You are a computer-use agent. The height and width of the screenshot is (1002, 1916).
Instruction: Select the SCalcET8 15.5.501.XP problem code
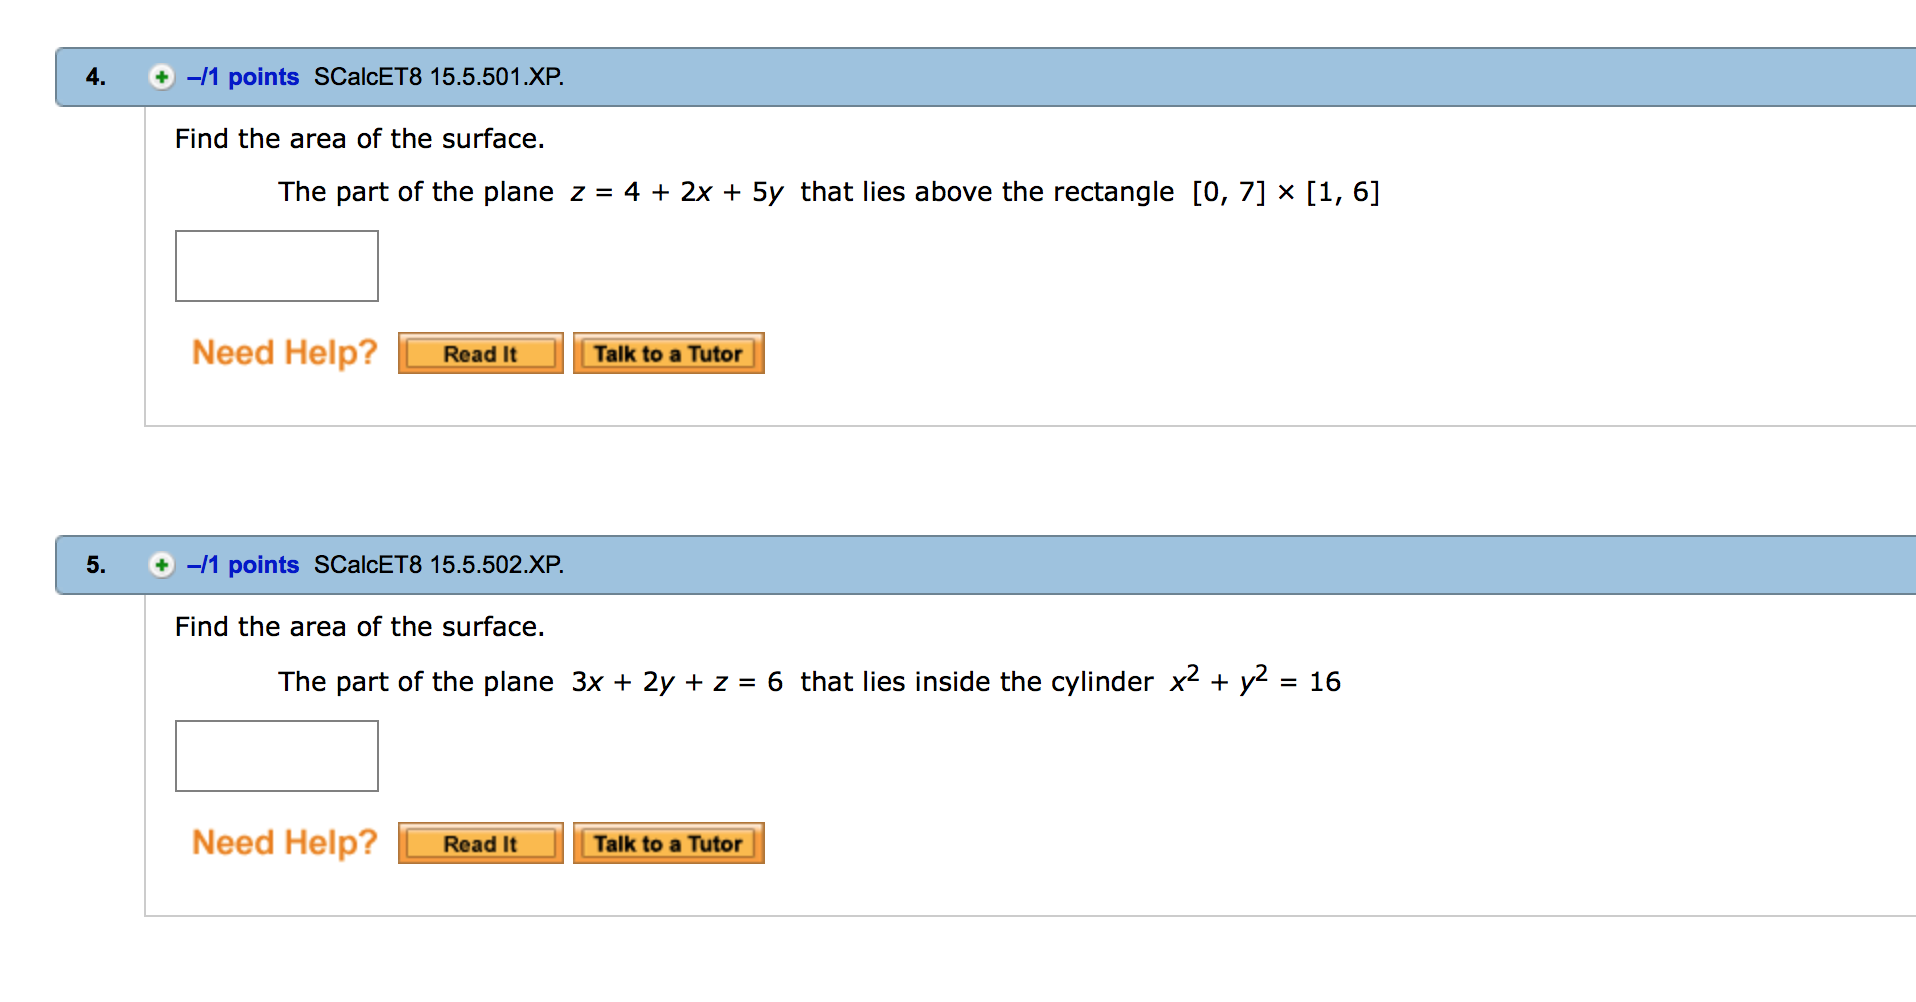tap(439, 77)
